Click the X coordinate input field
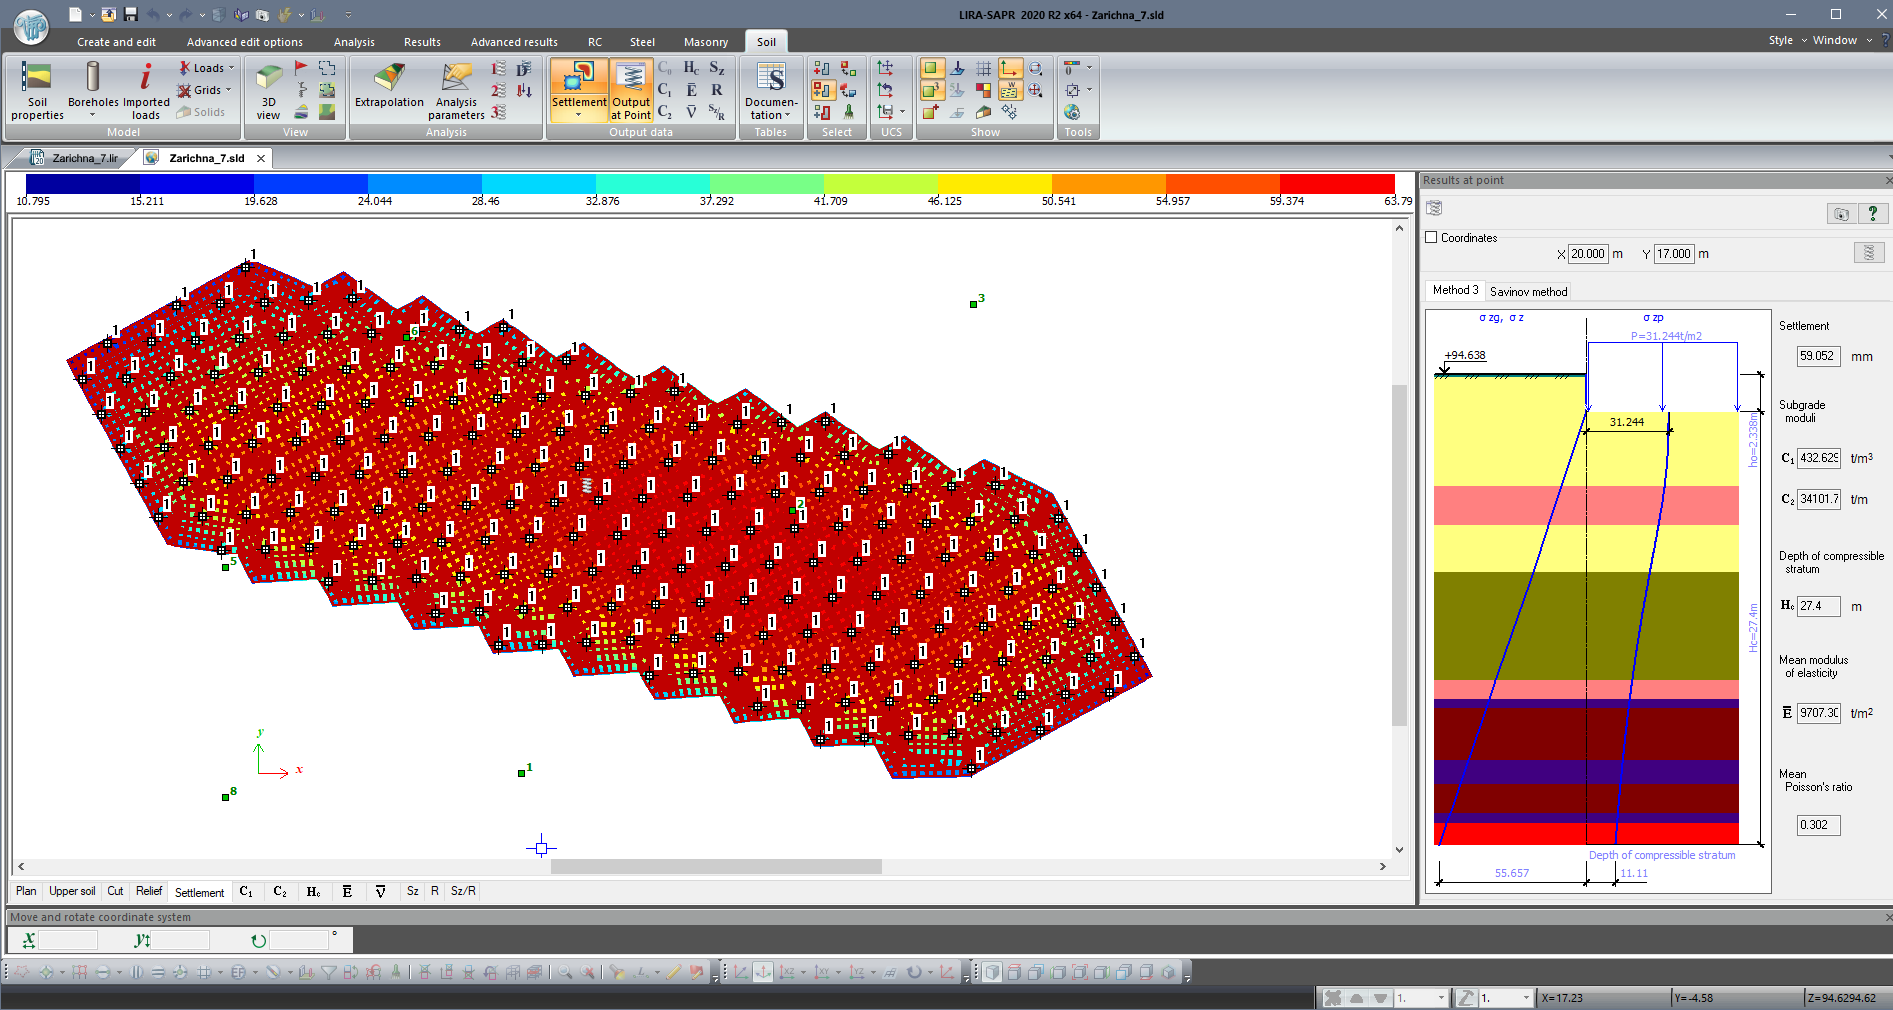Viewport: 1893px width, 1010px height. click(1587, 254)
